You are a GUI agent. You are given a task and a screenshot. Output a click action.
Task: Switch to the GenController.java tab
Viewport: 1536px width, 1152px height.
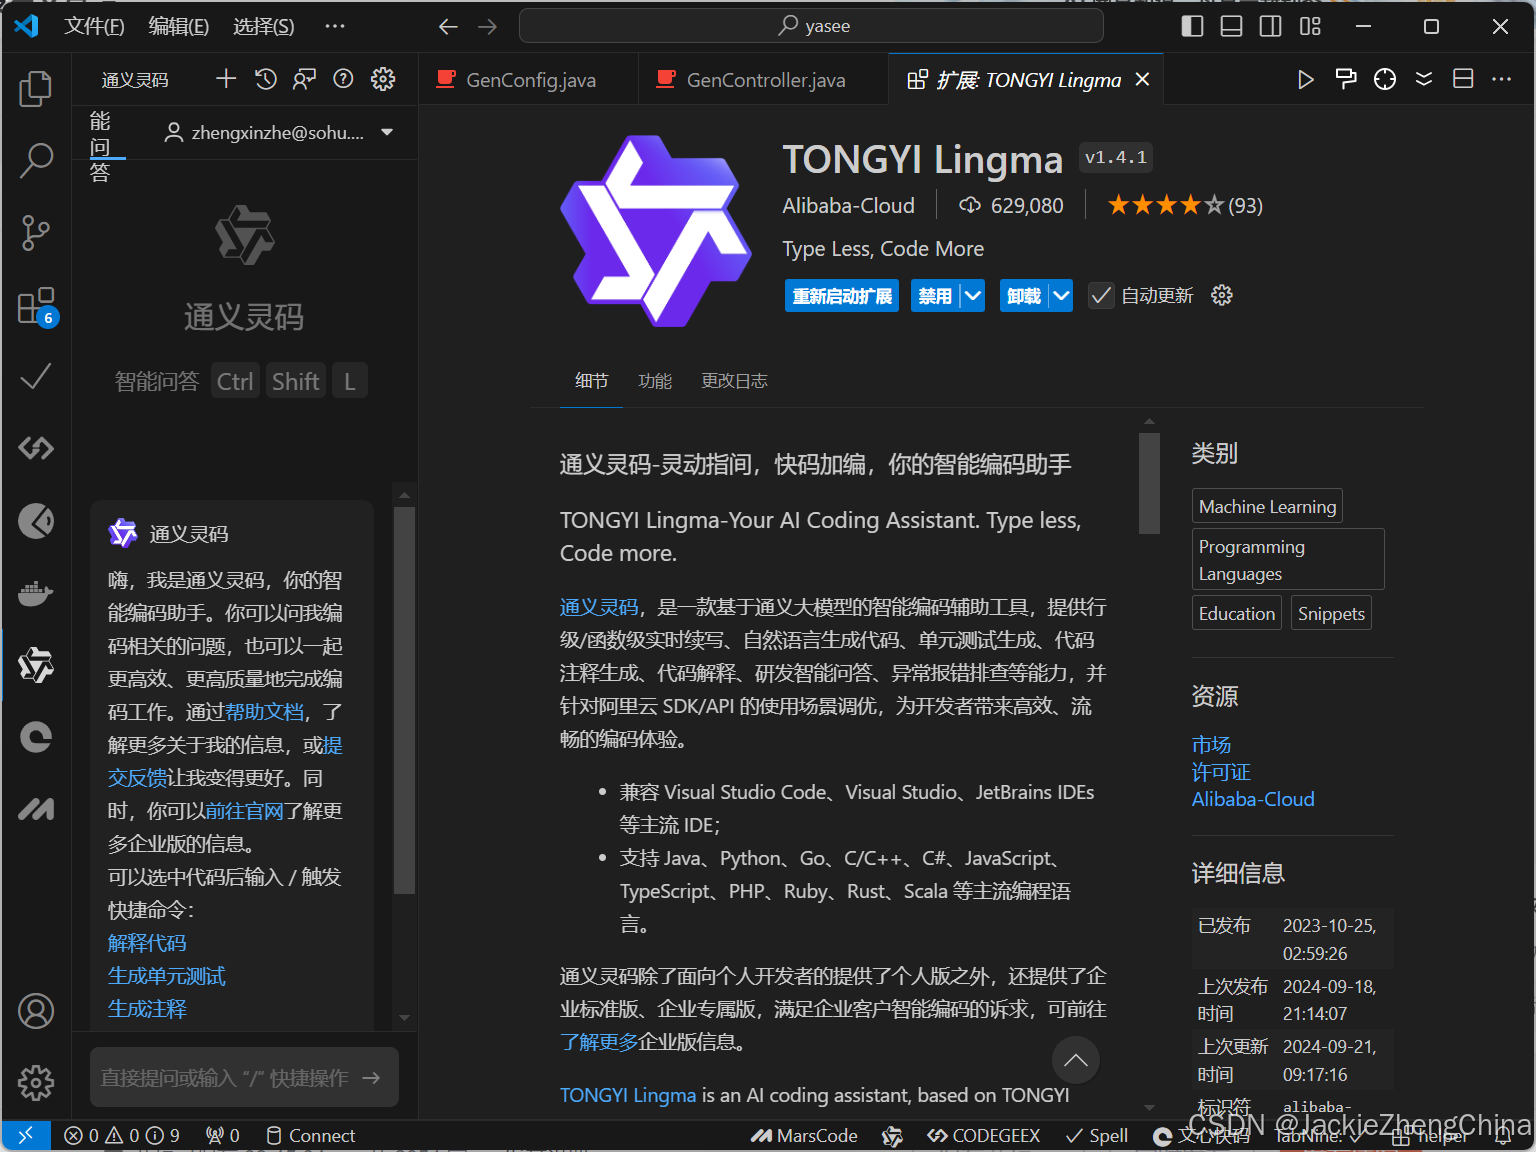[762, 80]
